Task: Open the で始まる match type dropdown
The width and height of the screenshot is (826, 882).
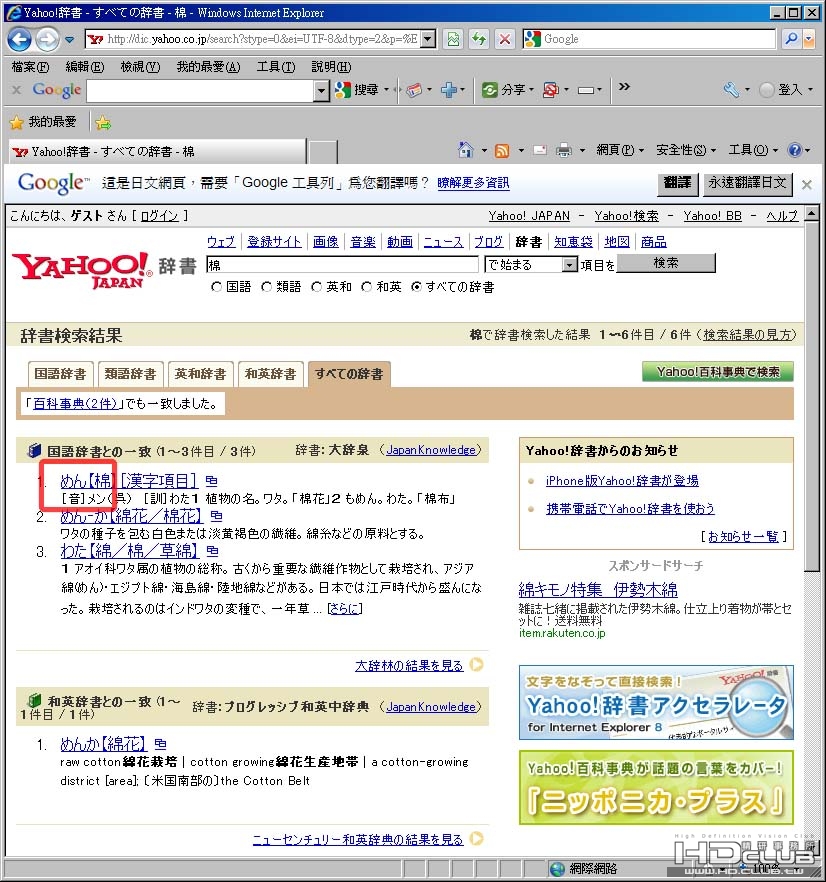Action: coord(570,264)
